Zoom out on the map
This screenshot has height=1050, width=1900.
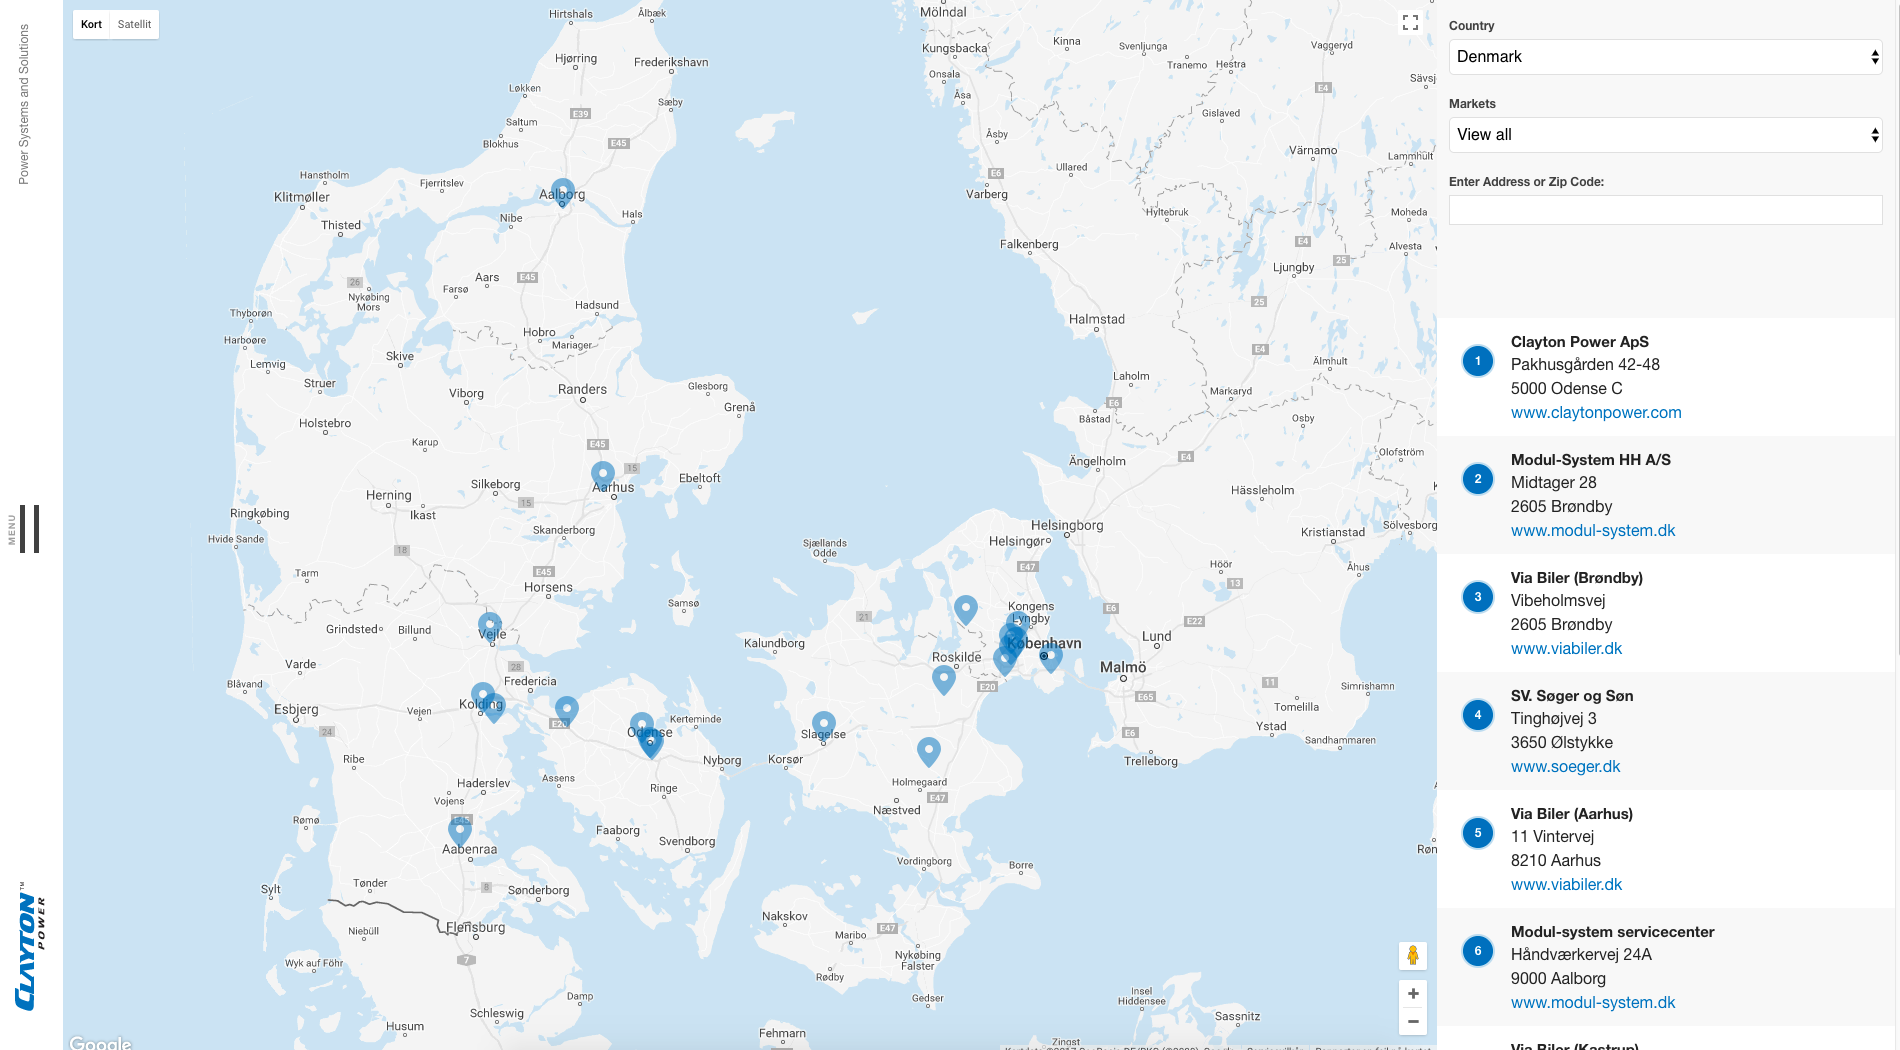[1413, 1021]
